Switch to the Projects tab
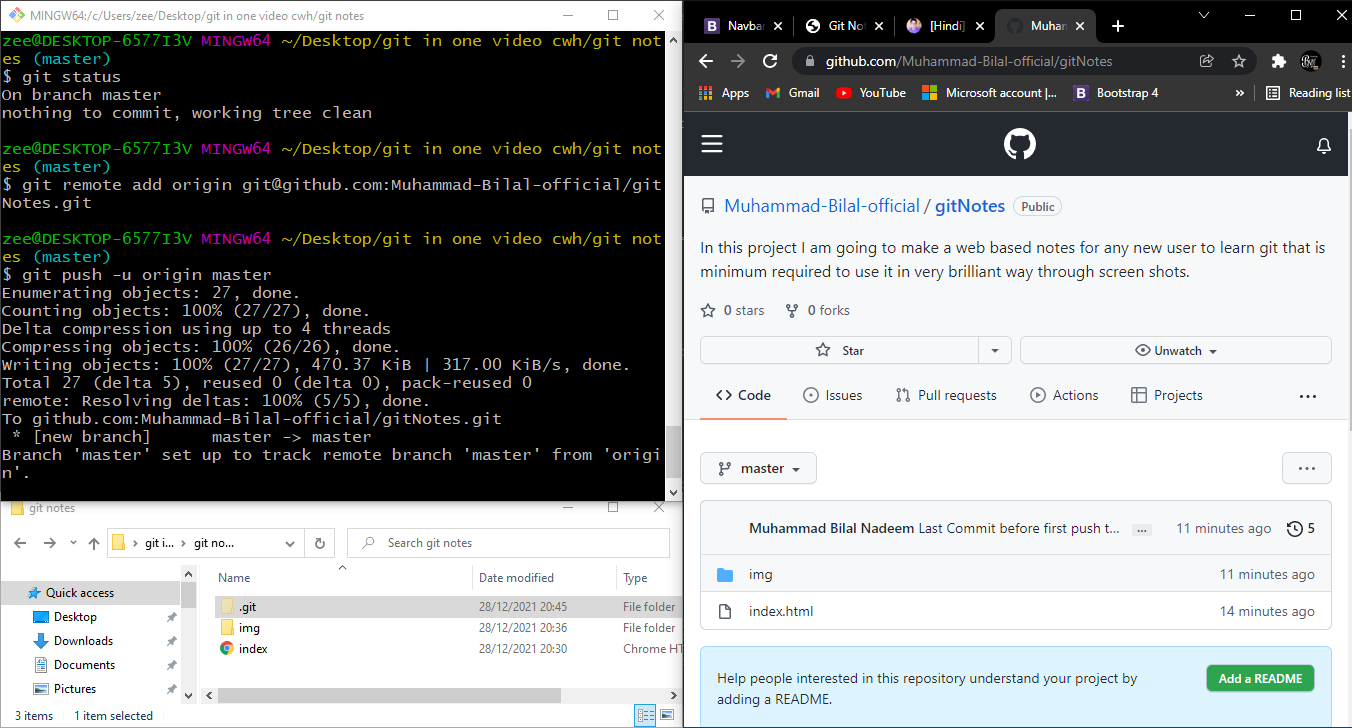This screenshot has height=728, width=1352. (x=1166, y=395)
